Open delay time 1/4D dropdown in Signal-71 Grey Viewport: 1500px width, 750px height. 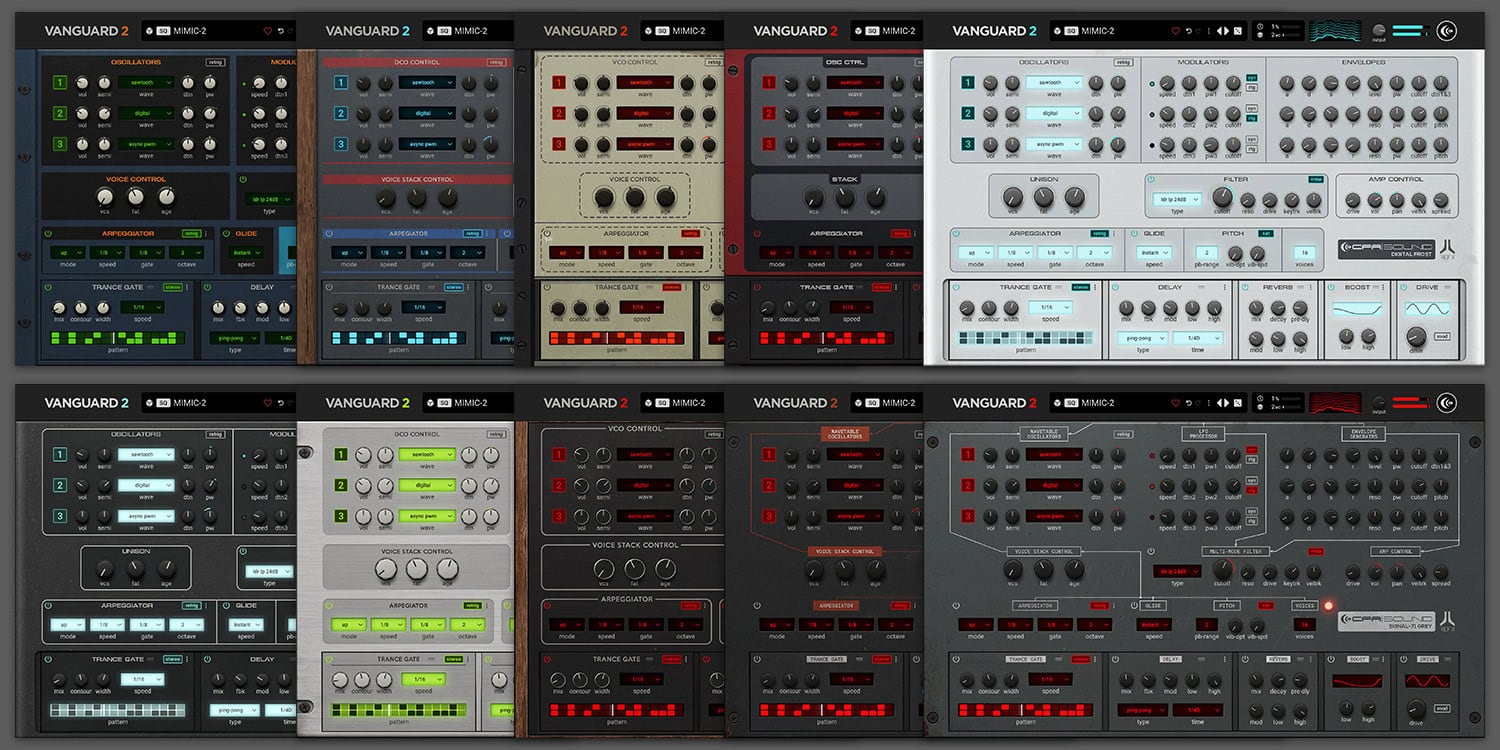point(1198,710)
